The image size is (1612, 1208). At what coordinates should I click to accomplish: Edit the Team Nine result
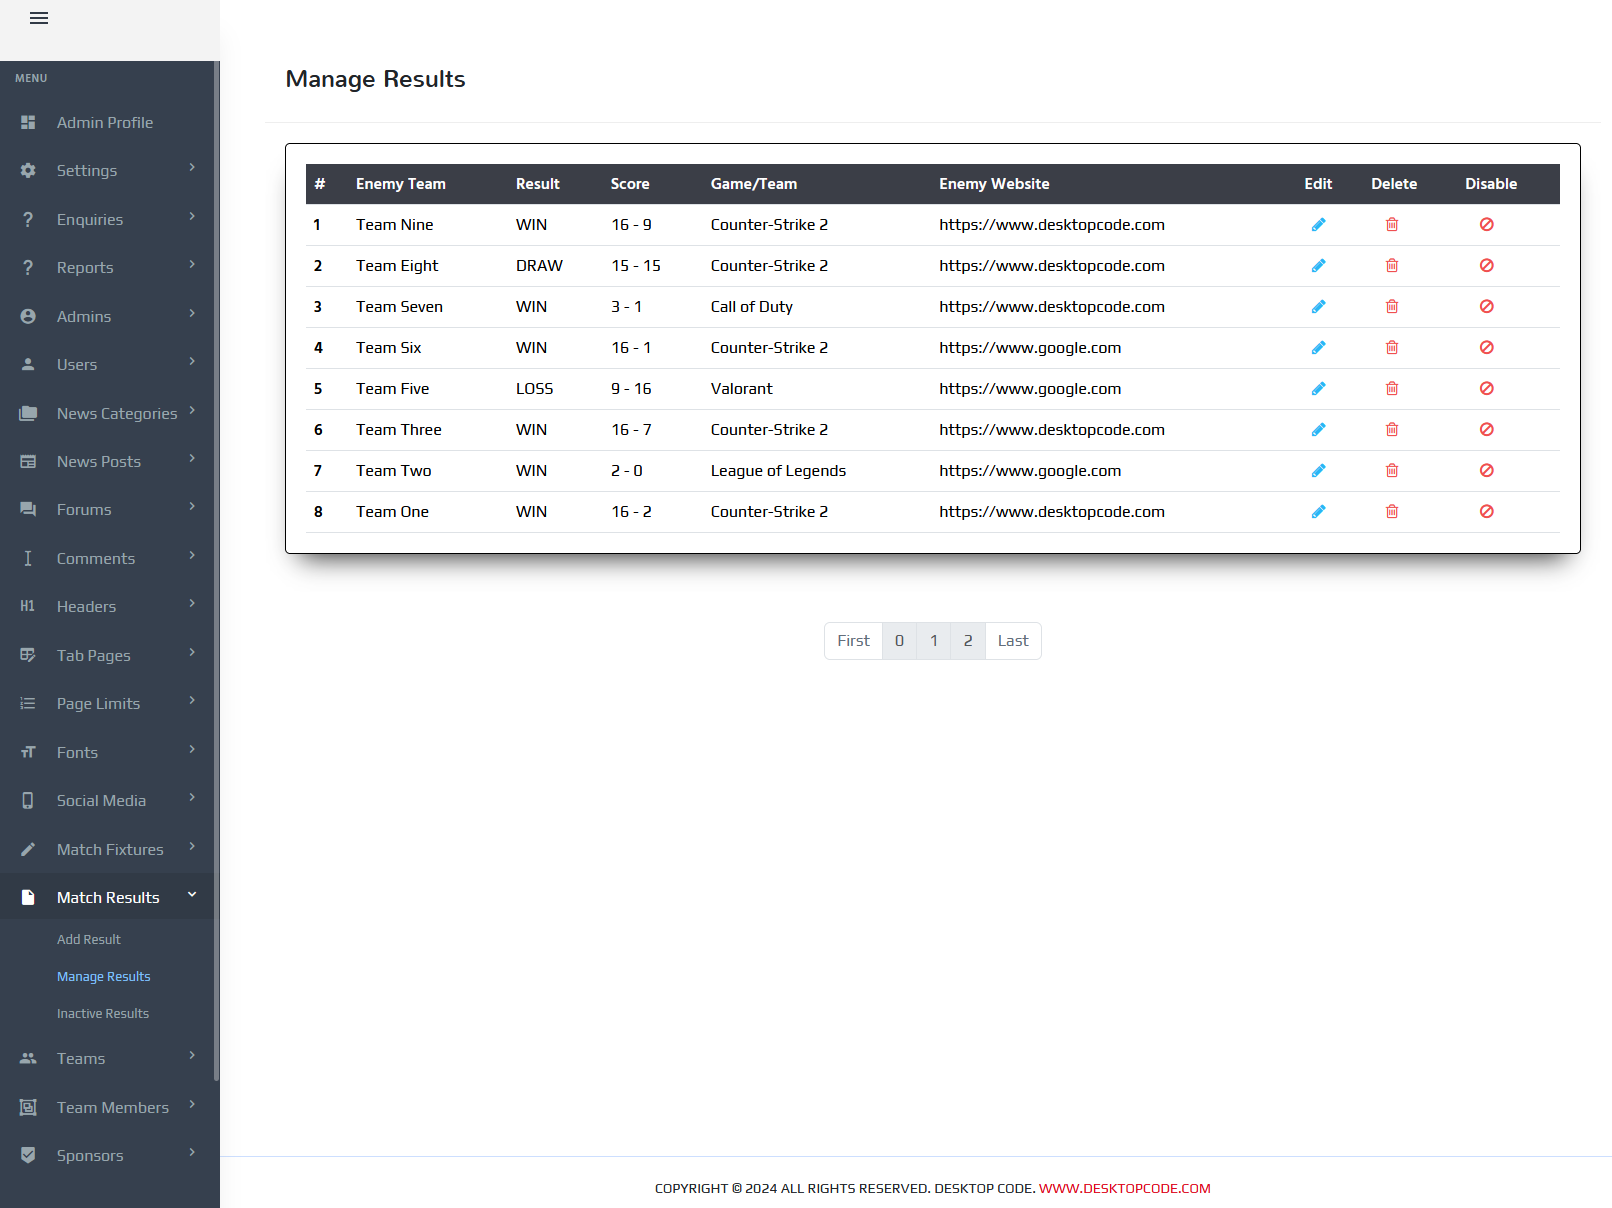coord(1318,225)
